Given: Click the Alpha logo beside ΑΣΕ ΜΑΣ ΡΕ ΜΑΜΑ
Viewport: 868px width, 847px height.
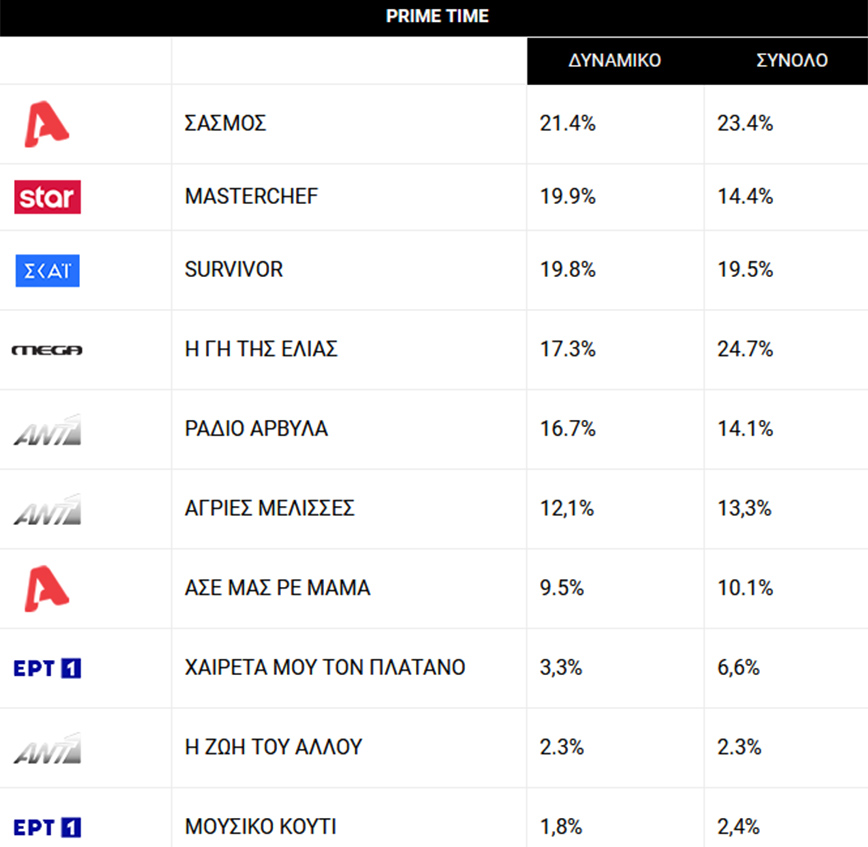Looking at the screenshot, I should point(47,588).
